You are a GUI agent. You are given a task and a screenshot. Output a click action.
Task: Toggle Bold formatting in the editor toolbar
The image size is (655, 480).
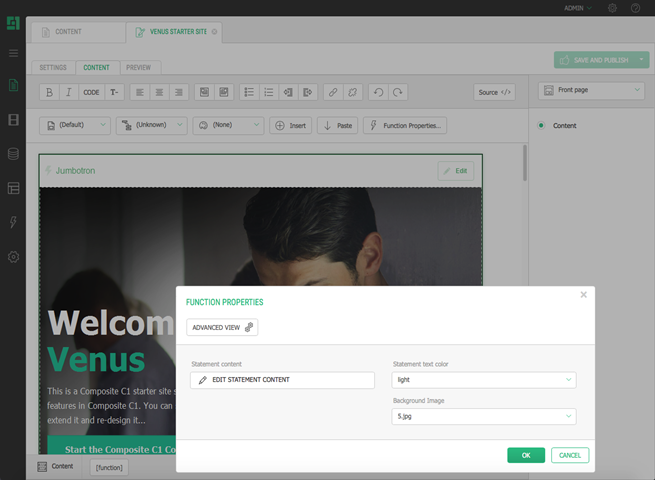tap(50, 92)
